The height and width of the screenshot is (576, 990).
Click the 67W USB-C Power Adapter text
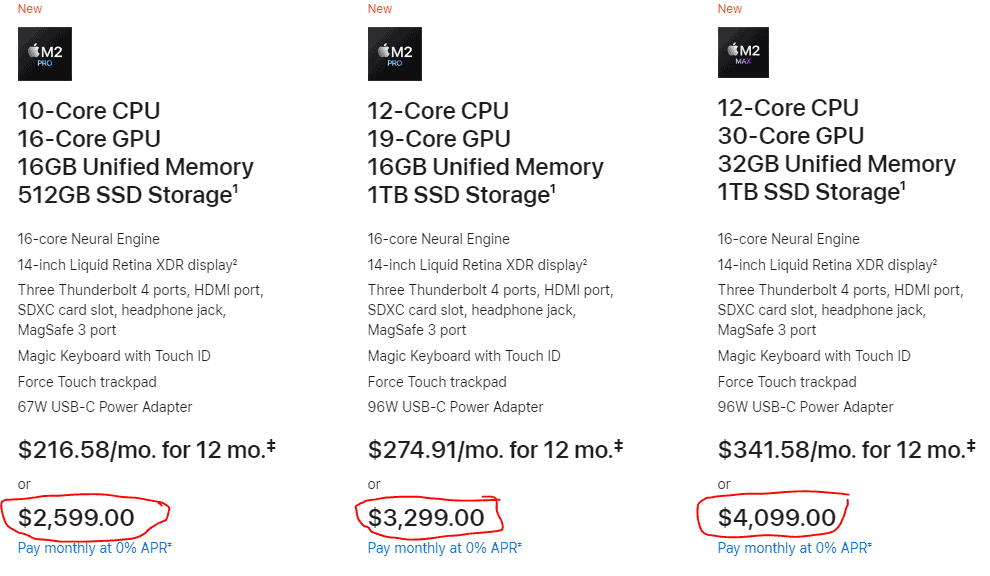[105, 407]
